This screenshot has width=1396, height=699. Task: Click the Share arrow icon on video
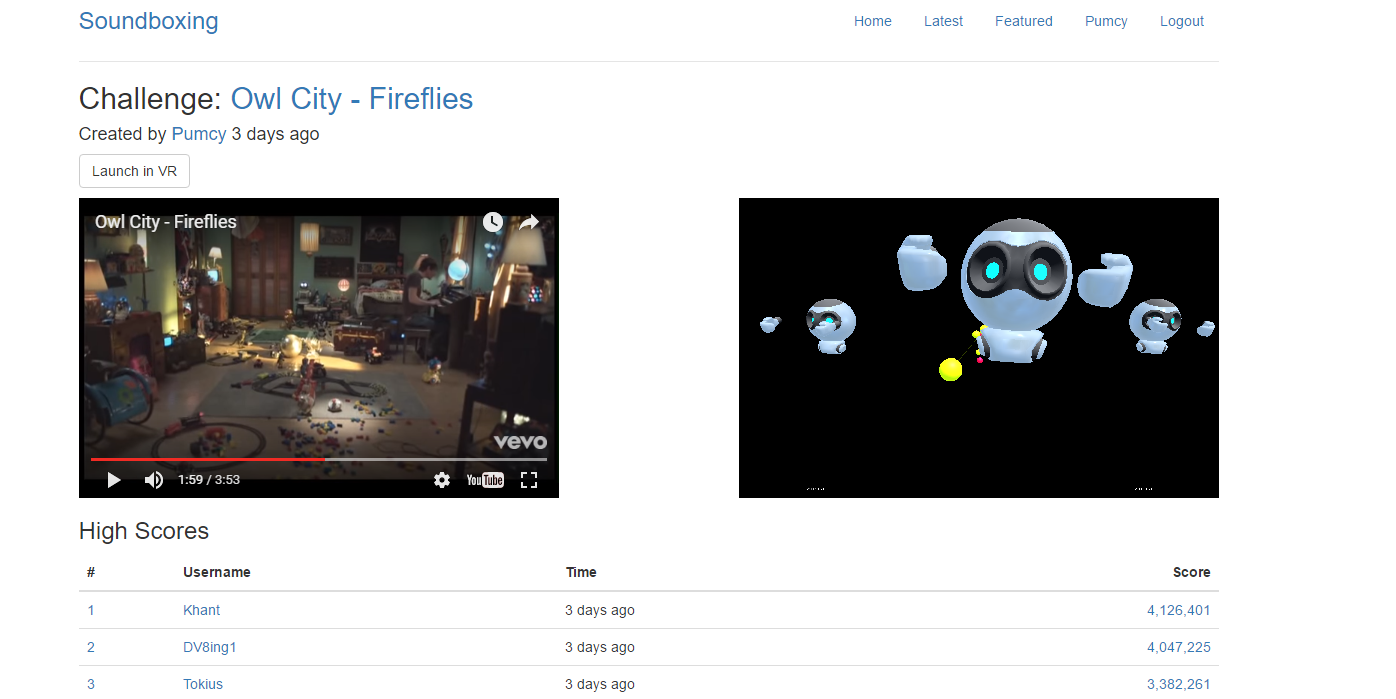(529, 222)
